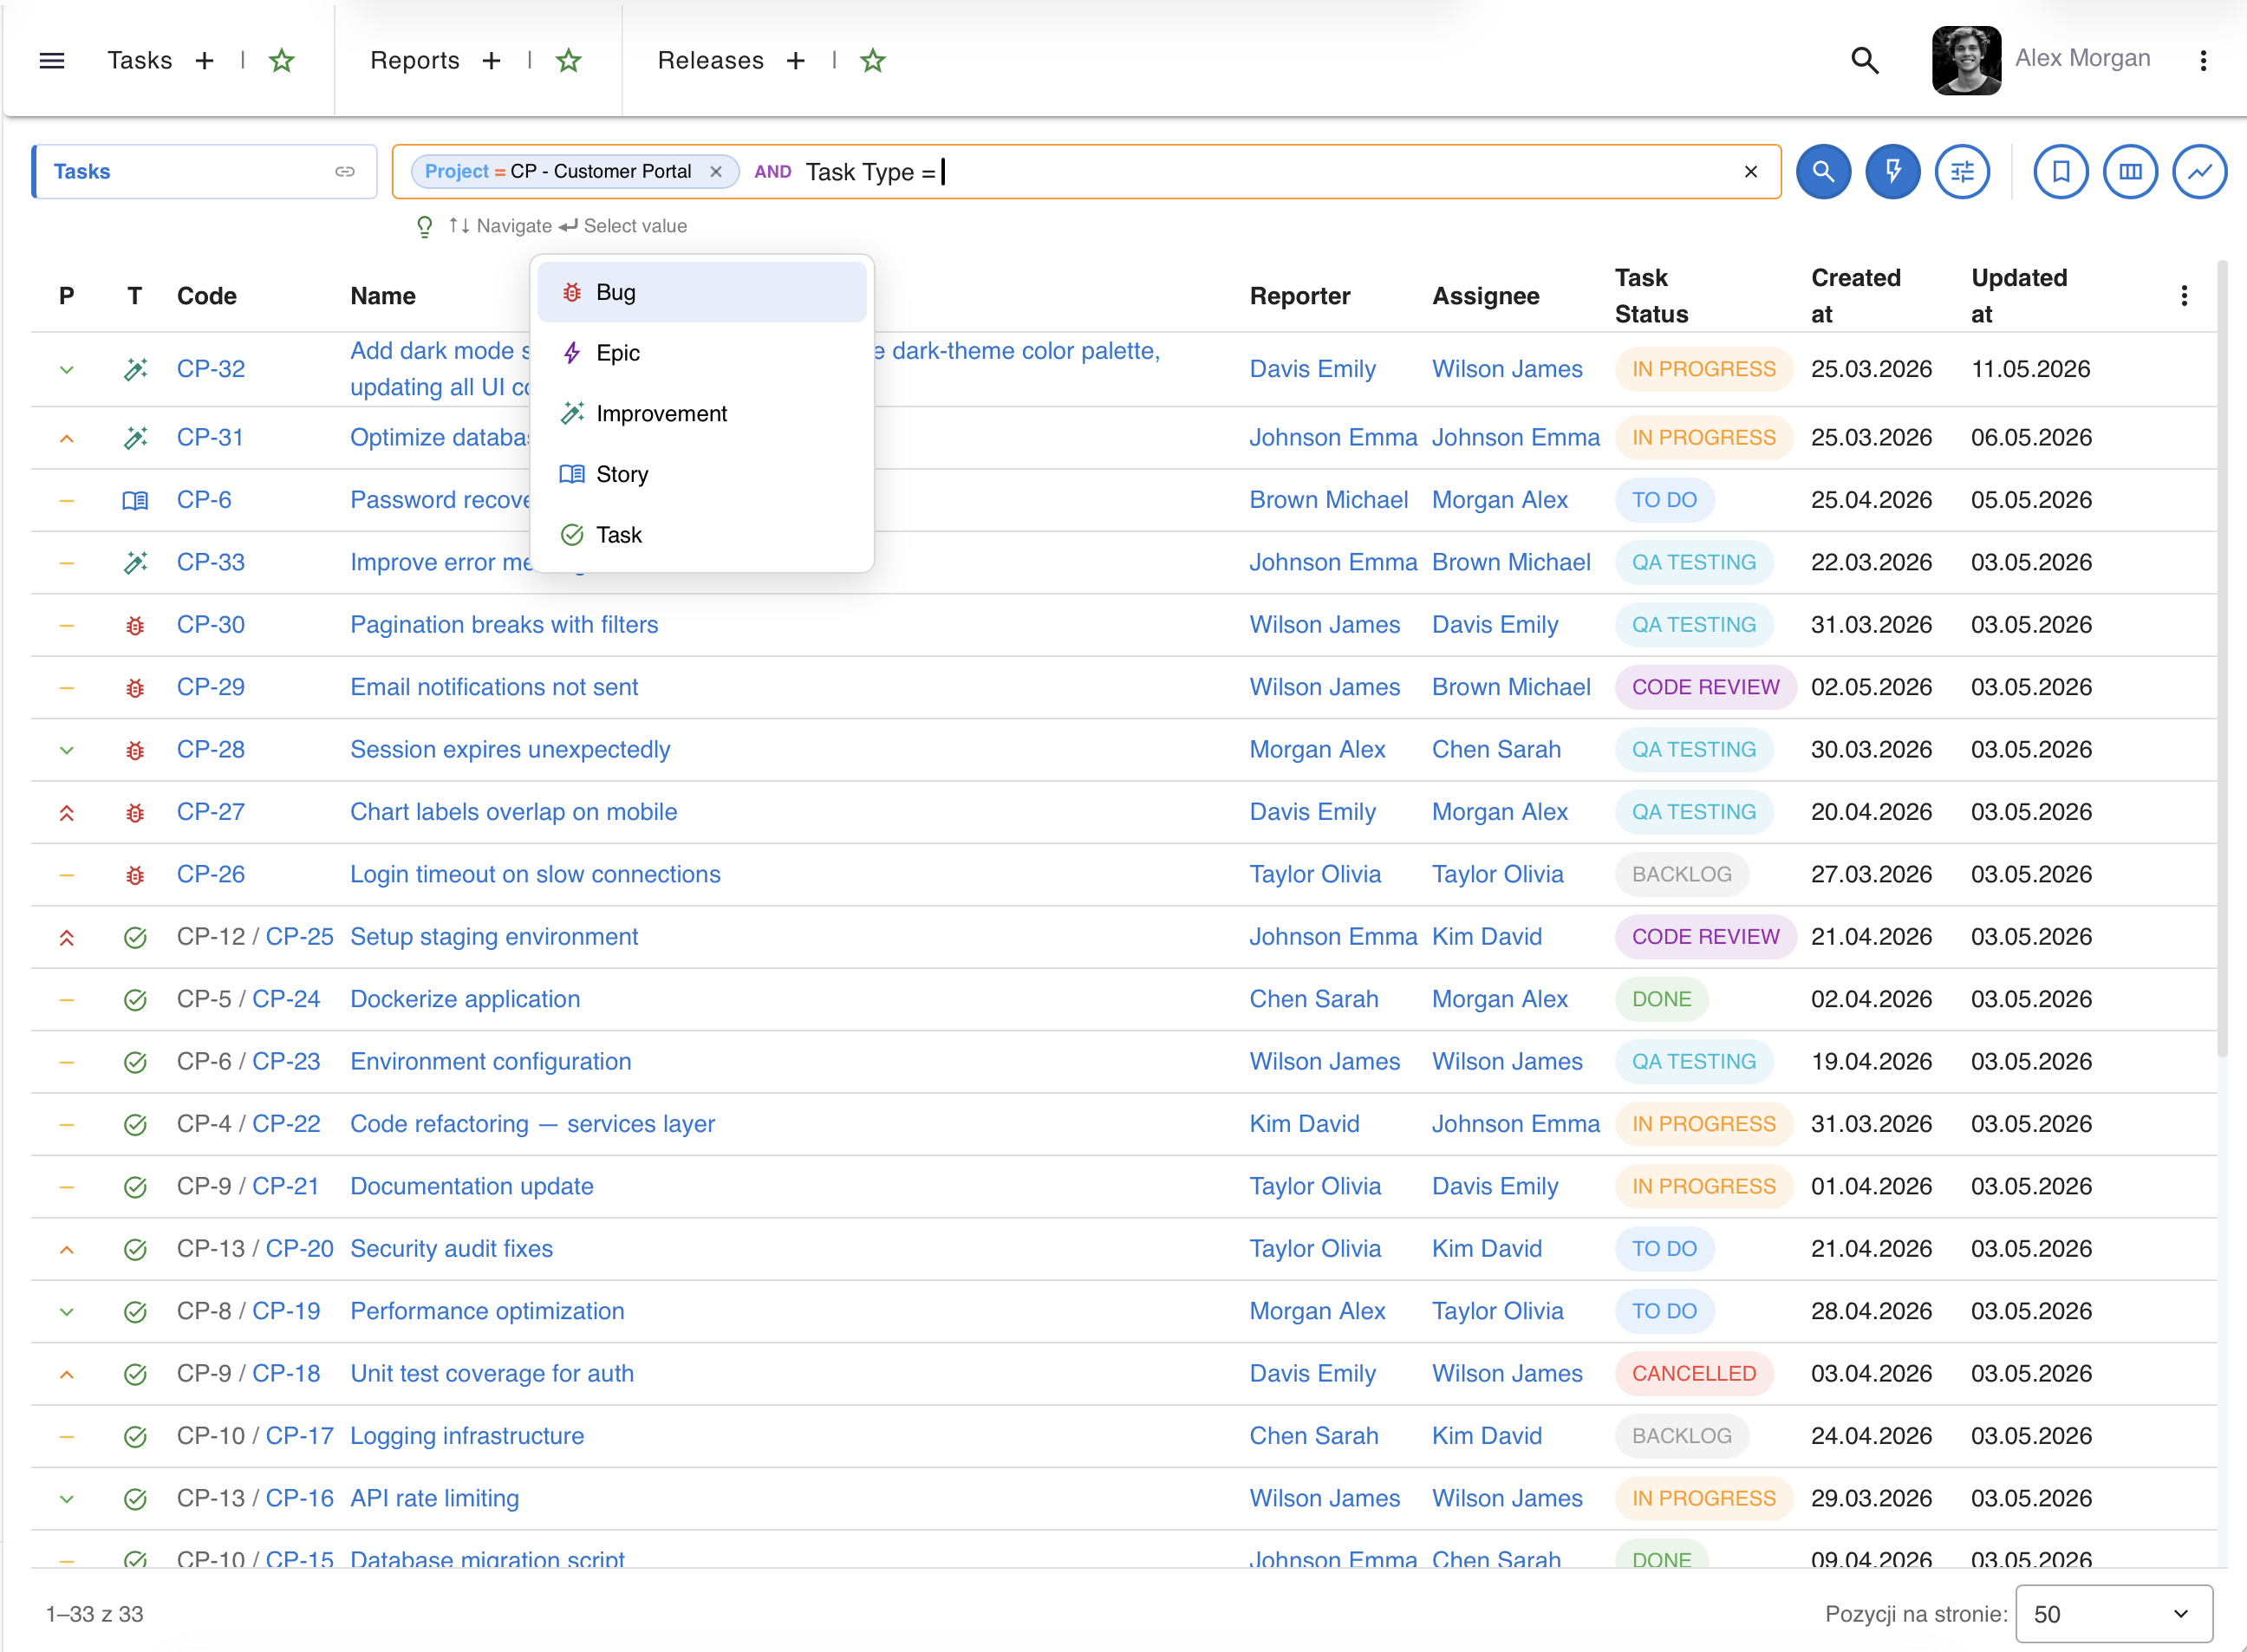The image size is (2247, 1652).
Task: Star the Releases section
Action: (x=873, y=61)
